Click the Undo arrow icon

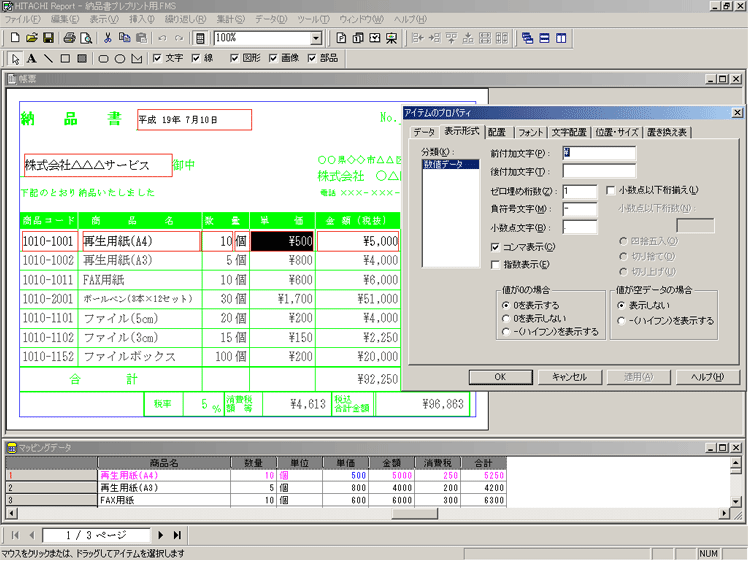tap(163, 38)
